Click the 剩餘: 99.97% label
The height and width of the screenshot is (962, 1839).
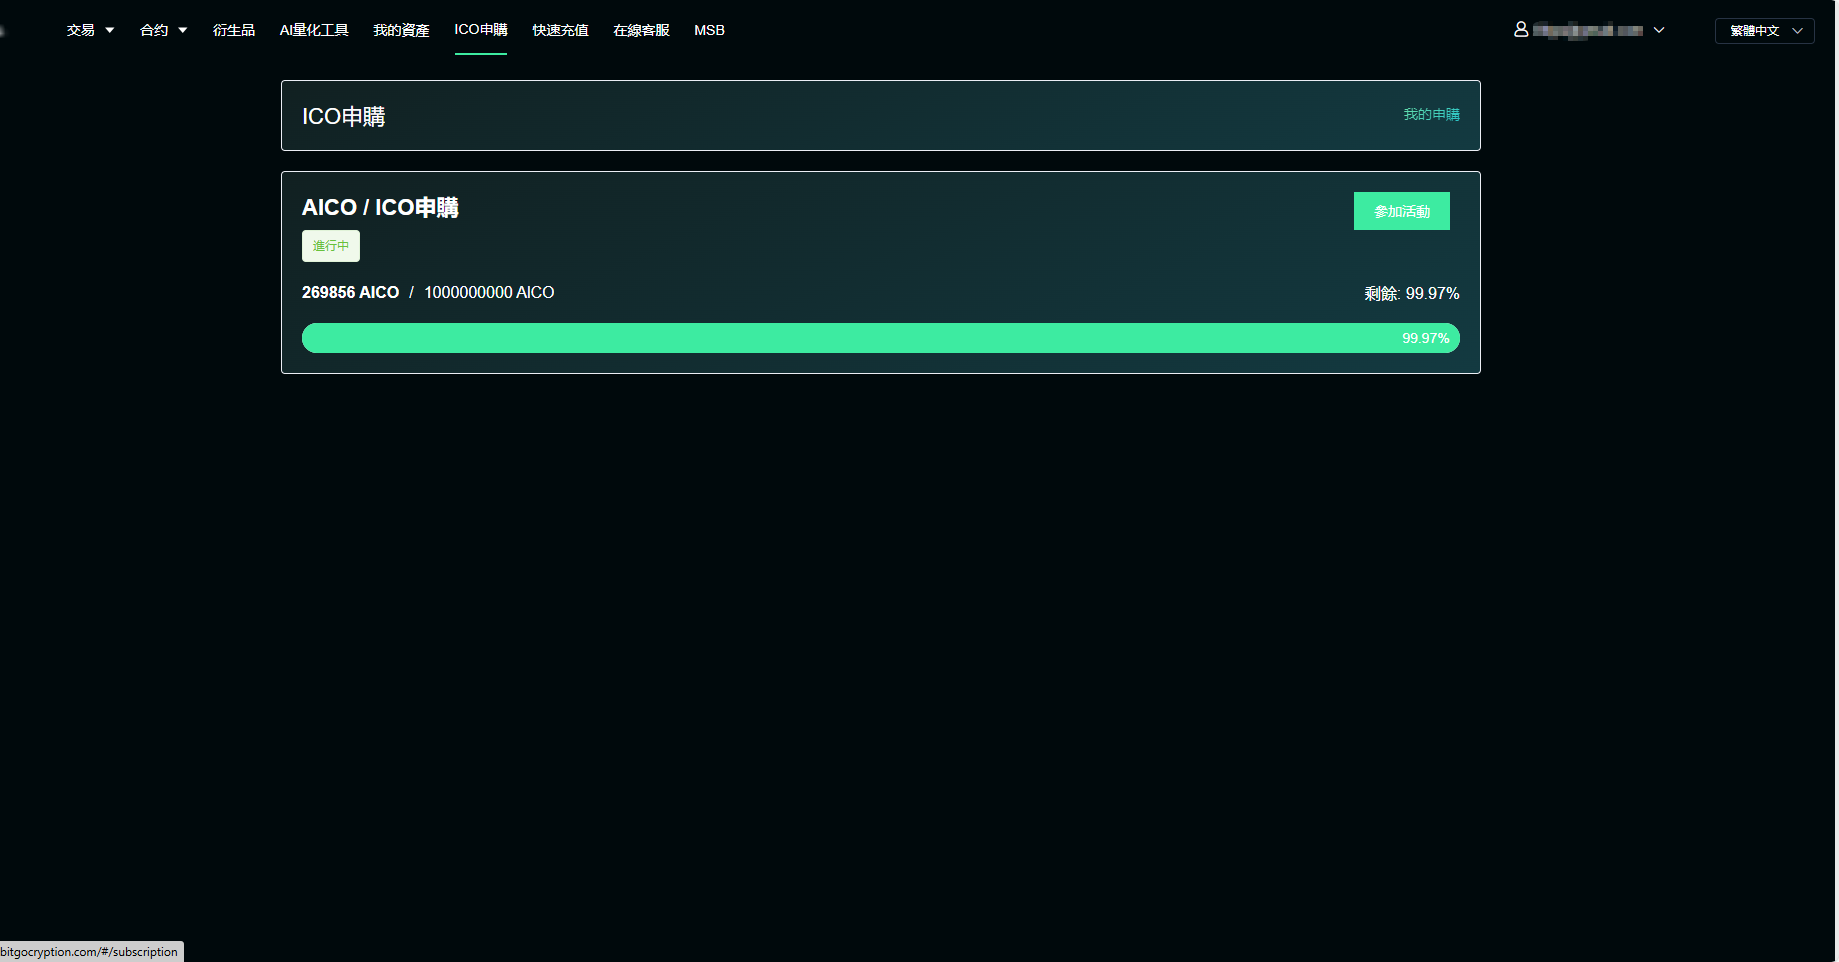tap(1410, 293)
